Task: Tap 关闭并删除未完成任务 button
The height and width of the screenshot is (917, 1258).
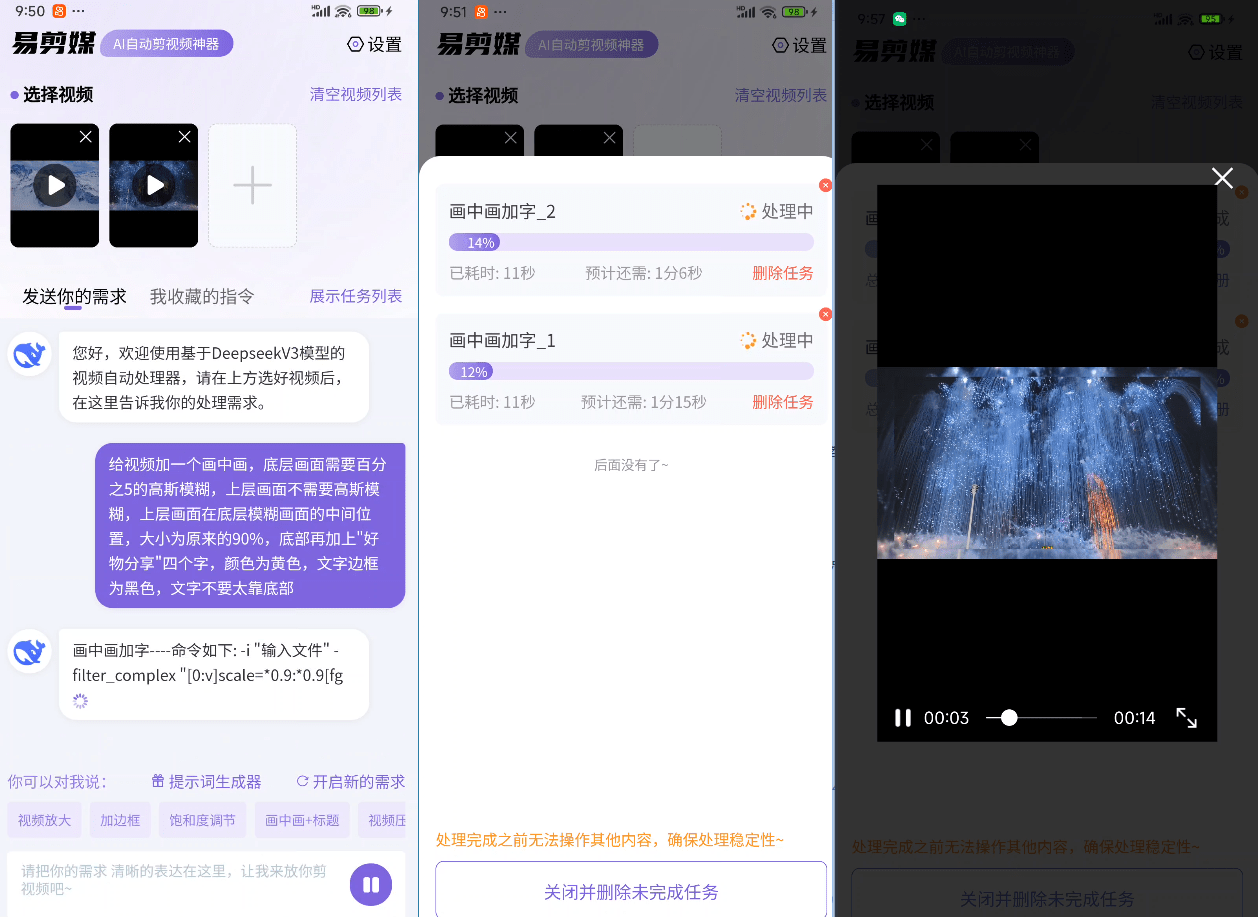Action: click(631, 894)
